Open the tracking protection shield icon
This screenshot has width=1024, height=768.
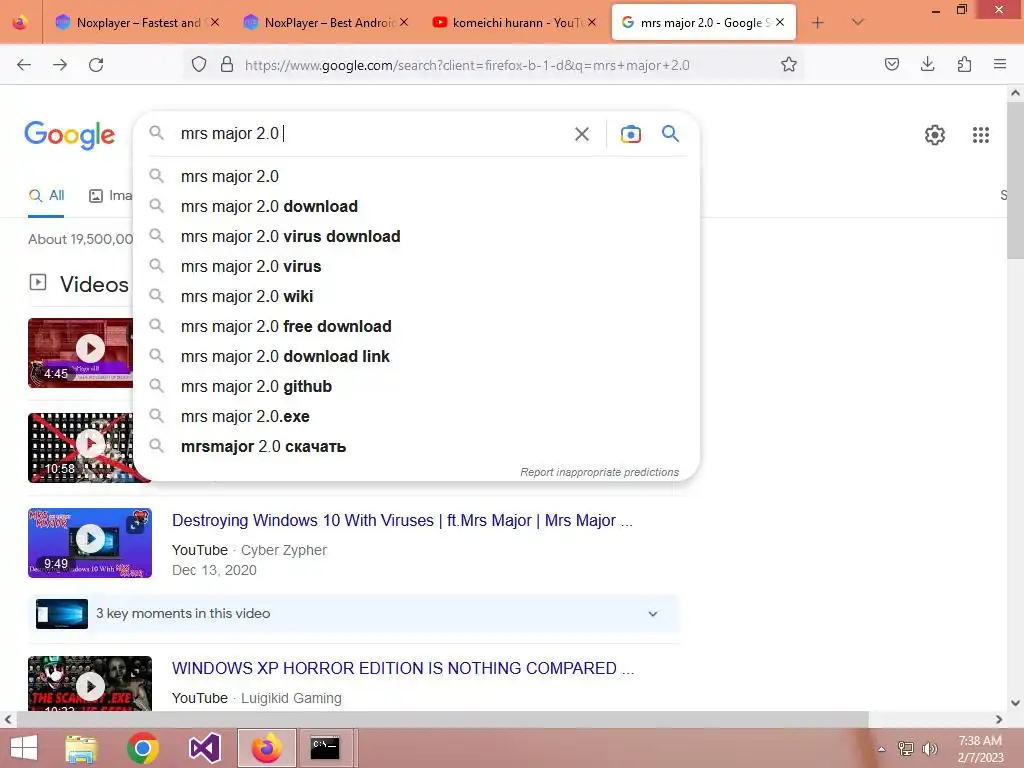click(199, 65)
